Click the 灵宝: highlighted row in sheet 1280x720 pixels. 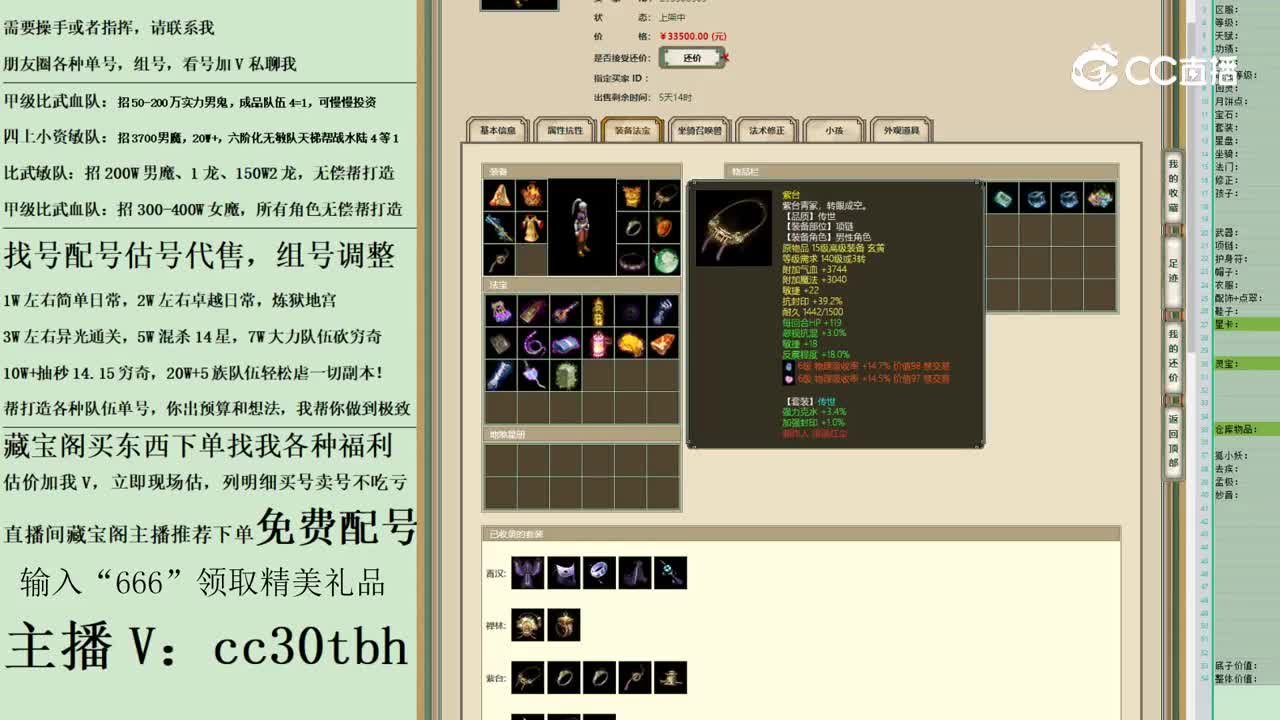click(1246, 364)
